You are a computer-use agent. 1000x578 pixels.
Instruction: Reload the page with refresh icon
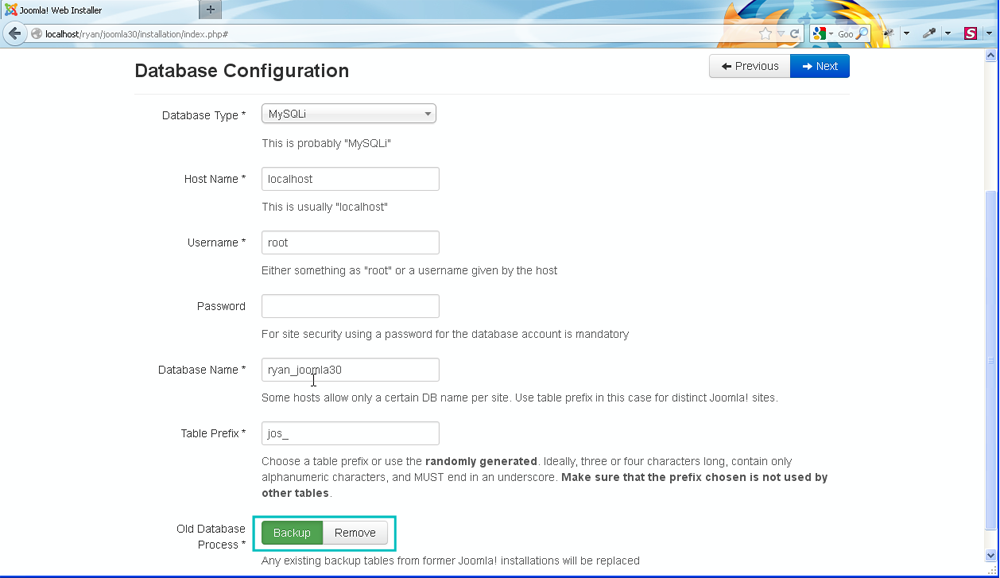tap(795, 33)
